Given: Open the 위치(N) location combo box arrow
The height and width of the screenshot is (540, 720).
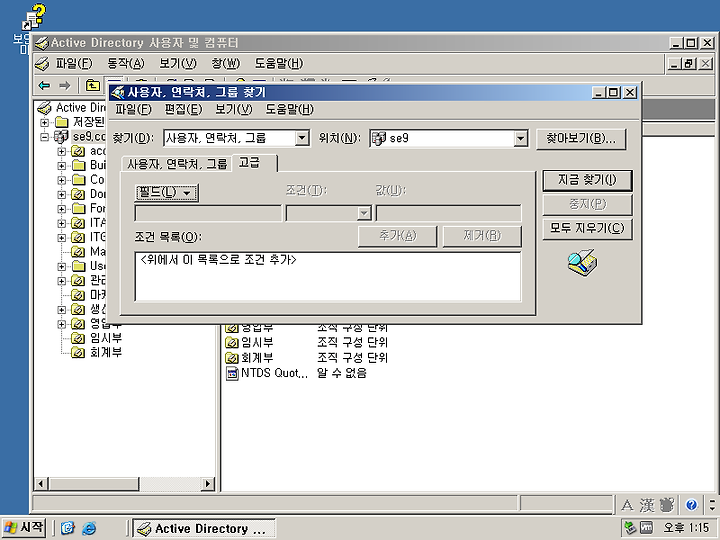Looking at the screenshot, I should point(520,138).
